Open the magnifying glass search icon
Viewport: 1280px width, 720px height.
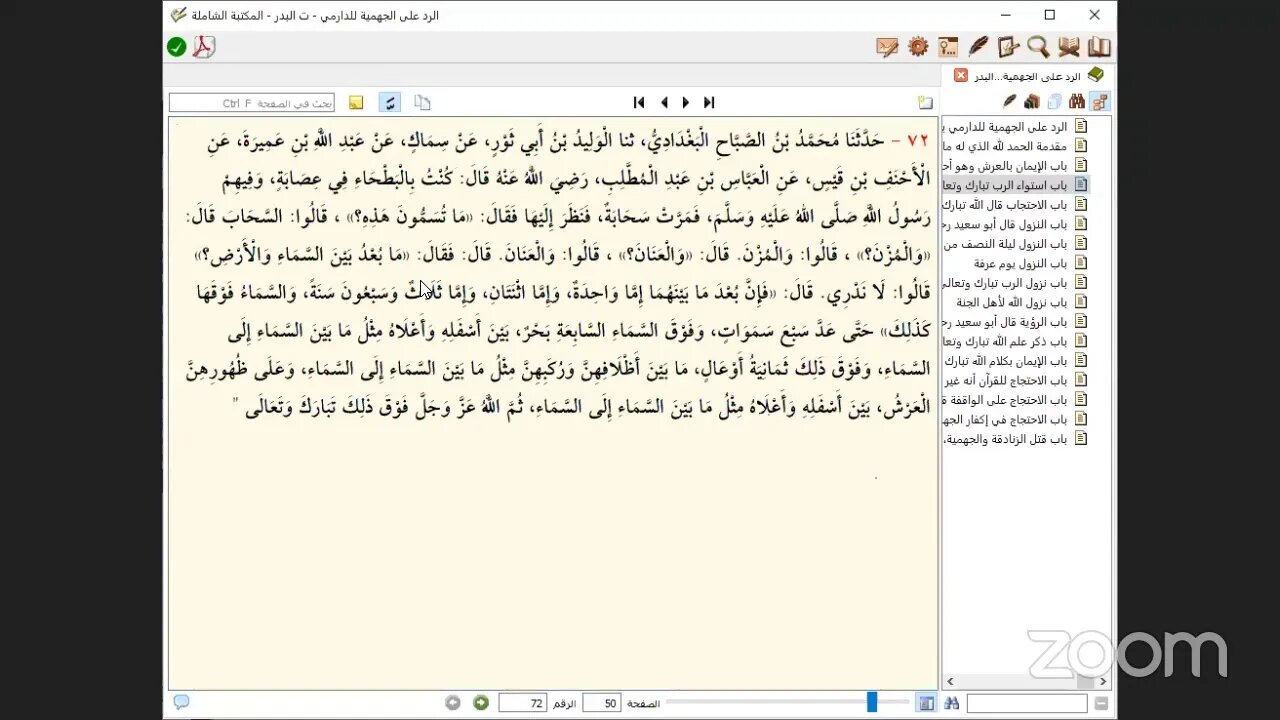[1038, 47]
